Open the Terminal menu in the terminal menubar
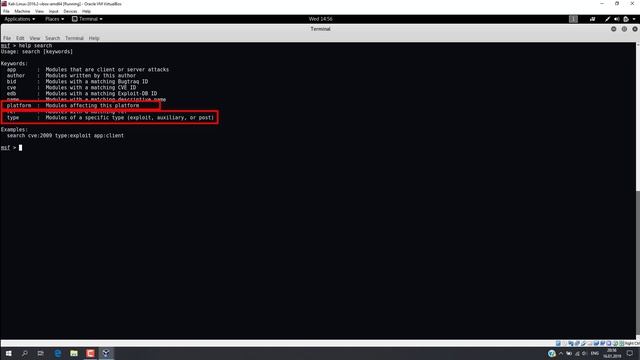This screenshot has height=360, width=640. pos(74,38)
